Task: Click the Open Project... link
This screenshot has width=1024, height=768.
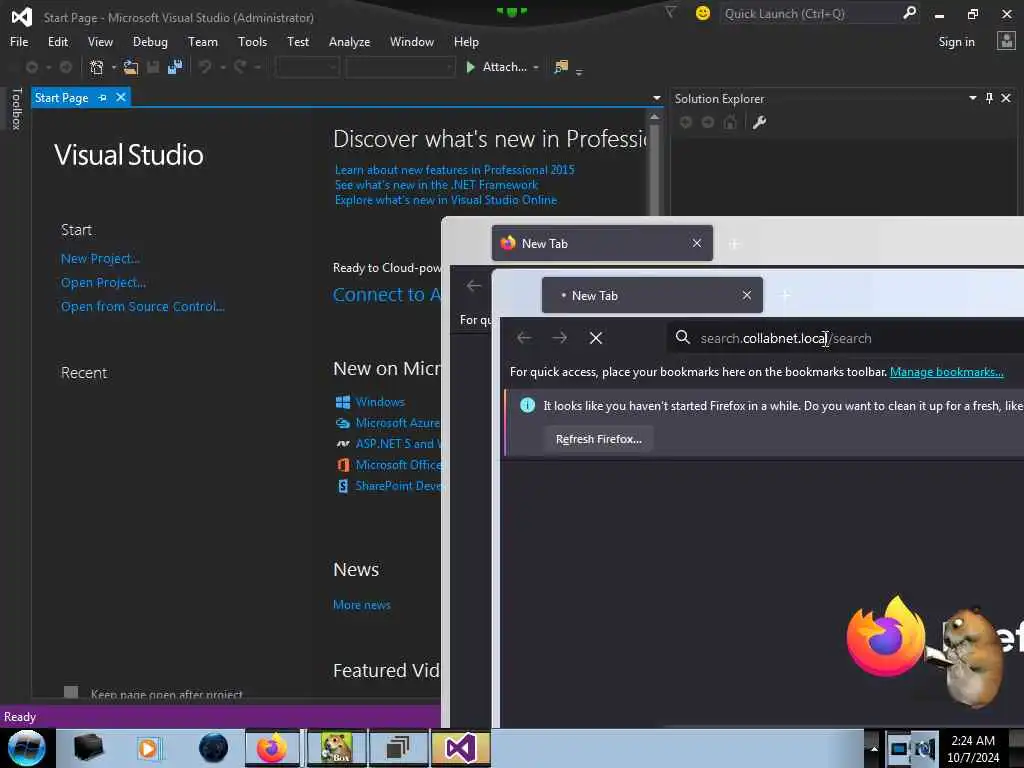Action: 103,283
